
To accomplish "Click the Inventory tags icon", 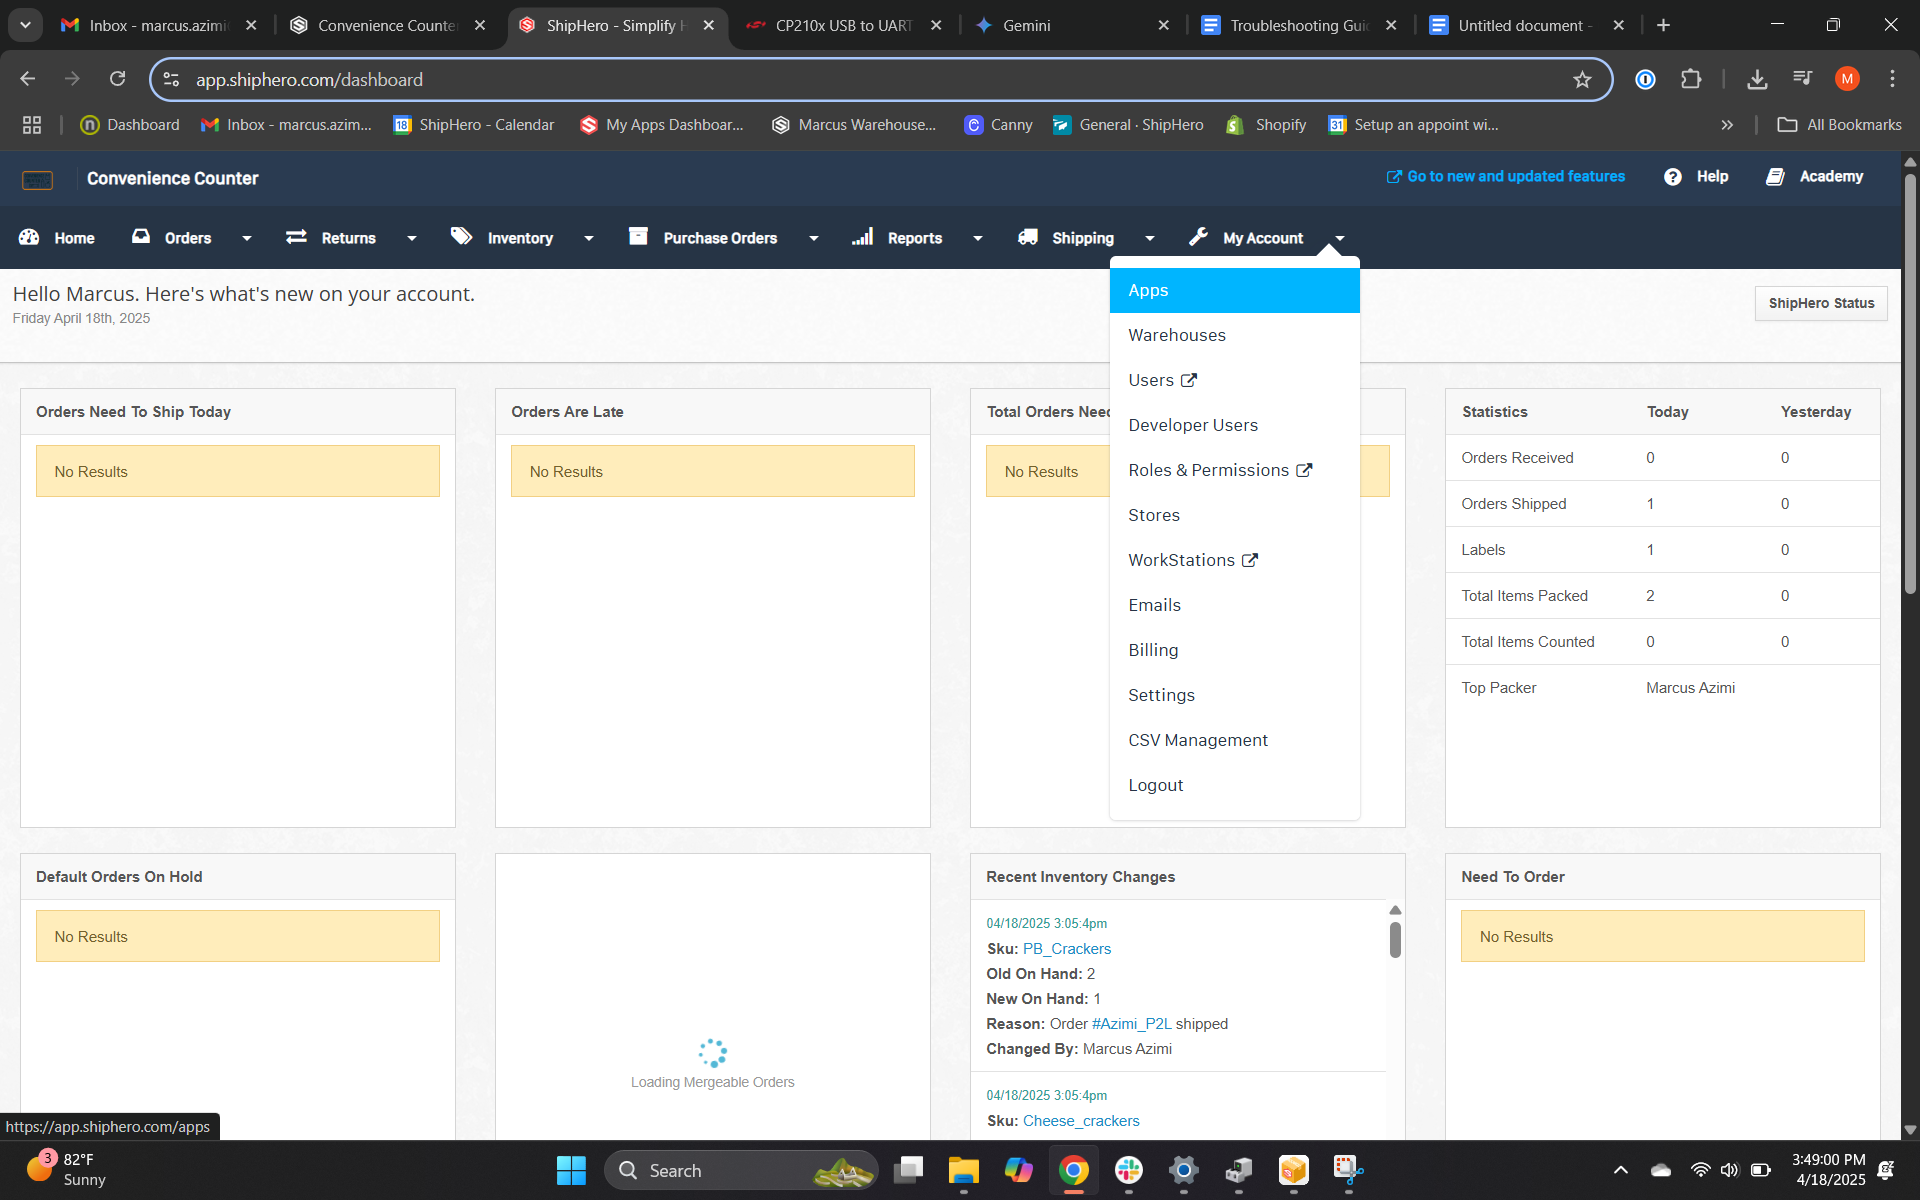I will 461,236.
